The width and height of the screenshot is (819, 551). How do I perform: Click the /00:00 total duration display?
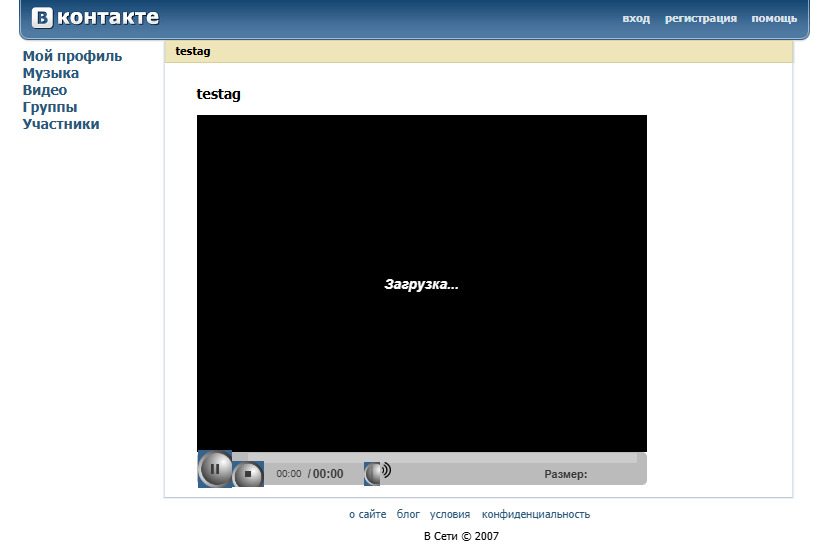click(x=325, y=474)
